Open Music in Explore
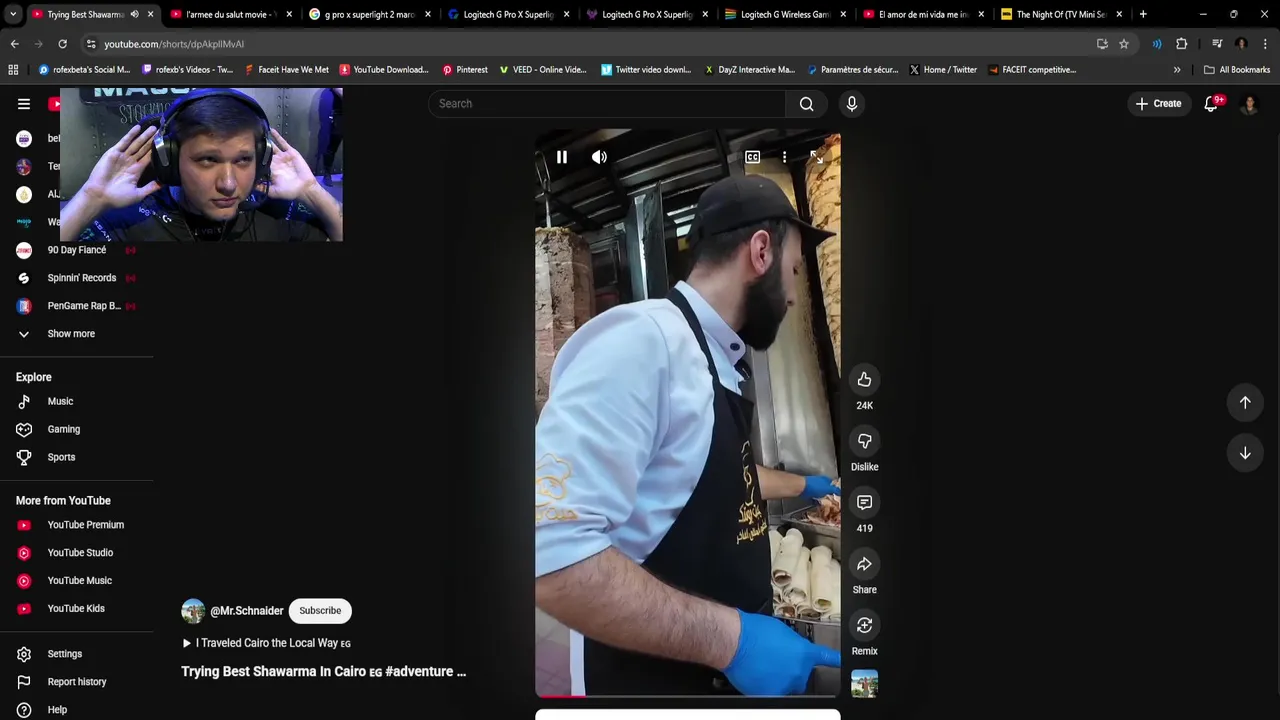1280x720 pixels. pos(77,401)
